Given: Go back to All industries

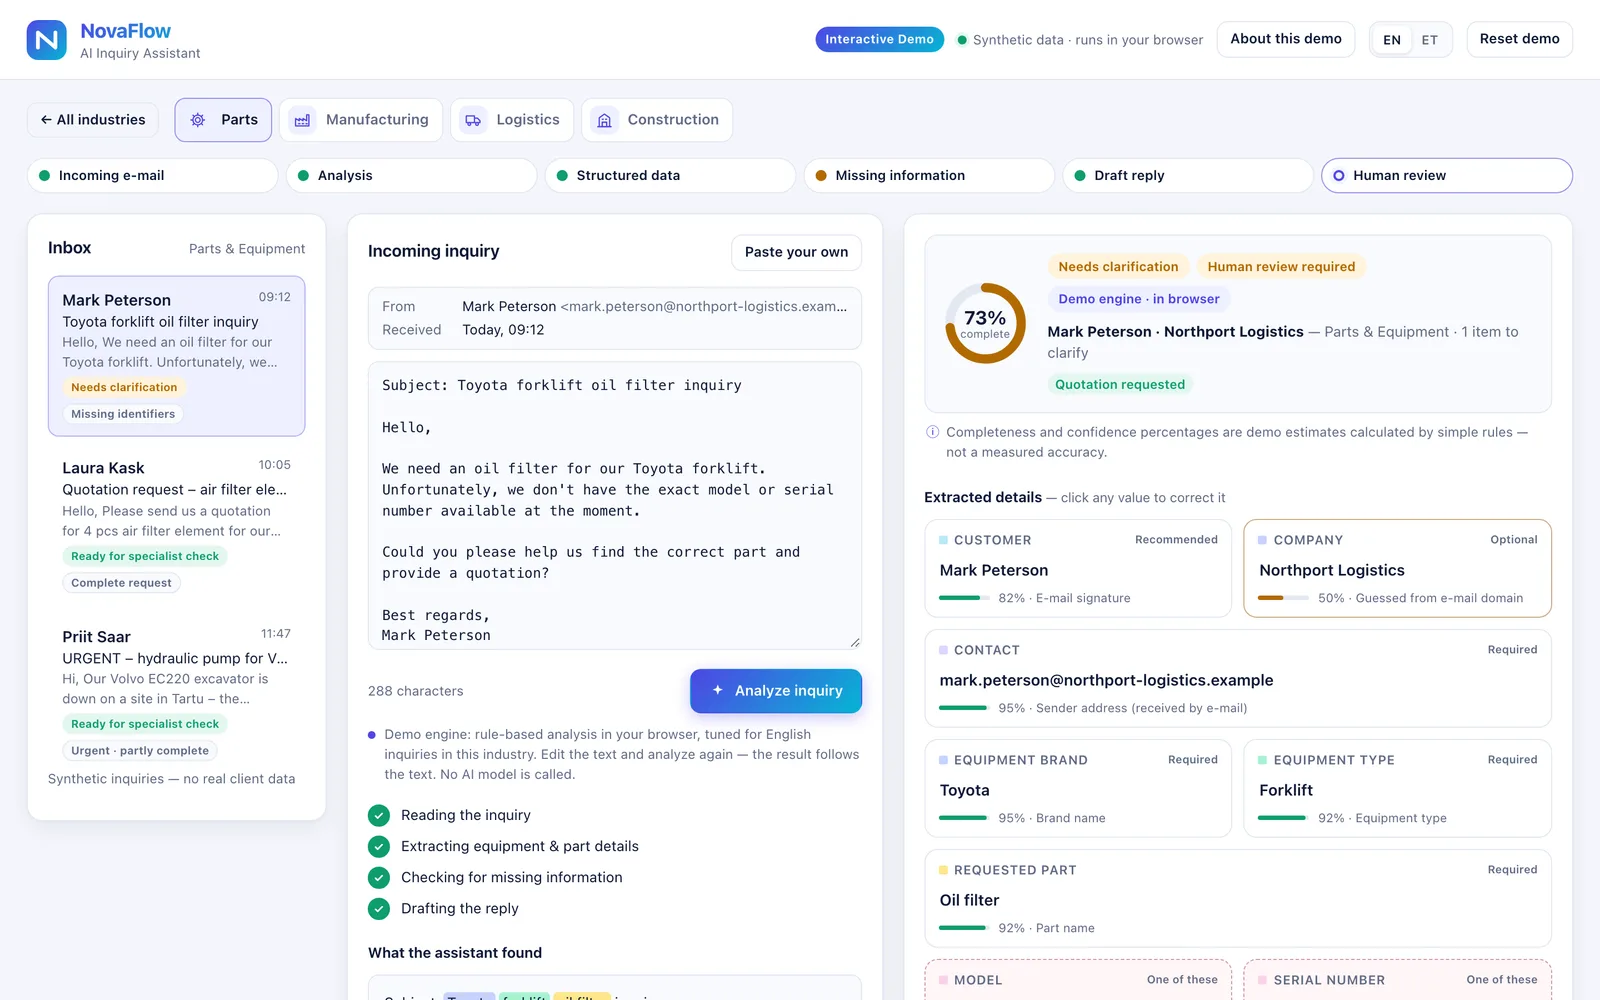Looking at the screenshot, I should pos(93,120).
